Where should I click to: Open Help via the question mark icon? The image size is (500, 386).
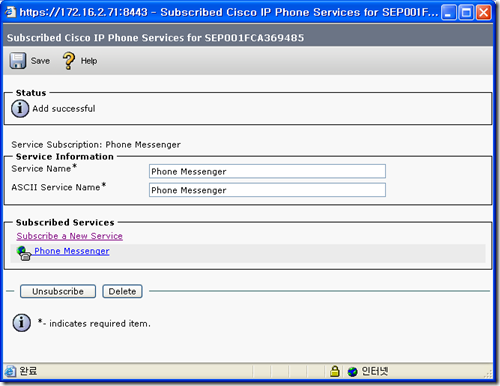69,61
